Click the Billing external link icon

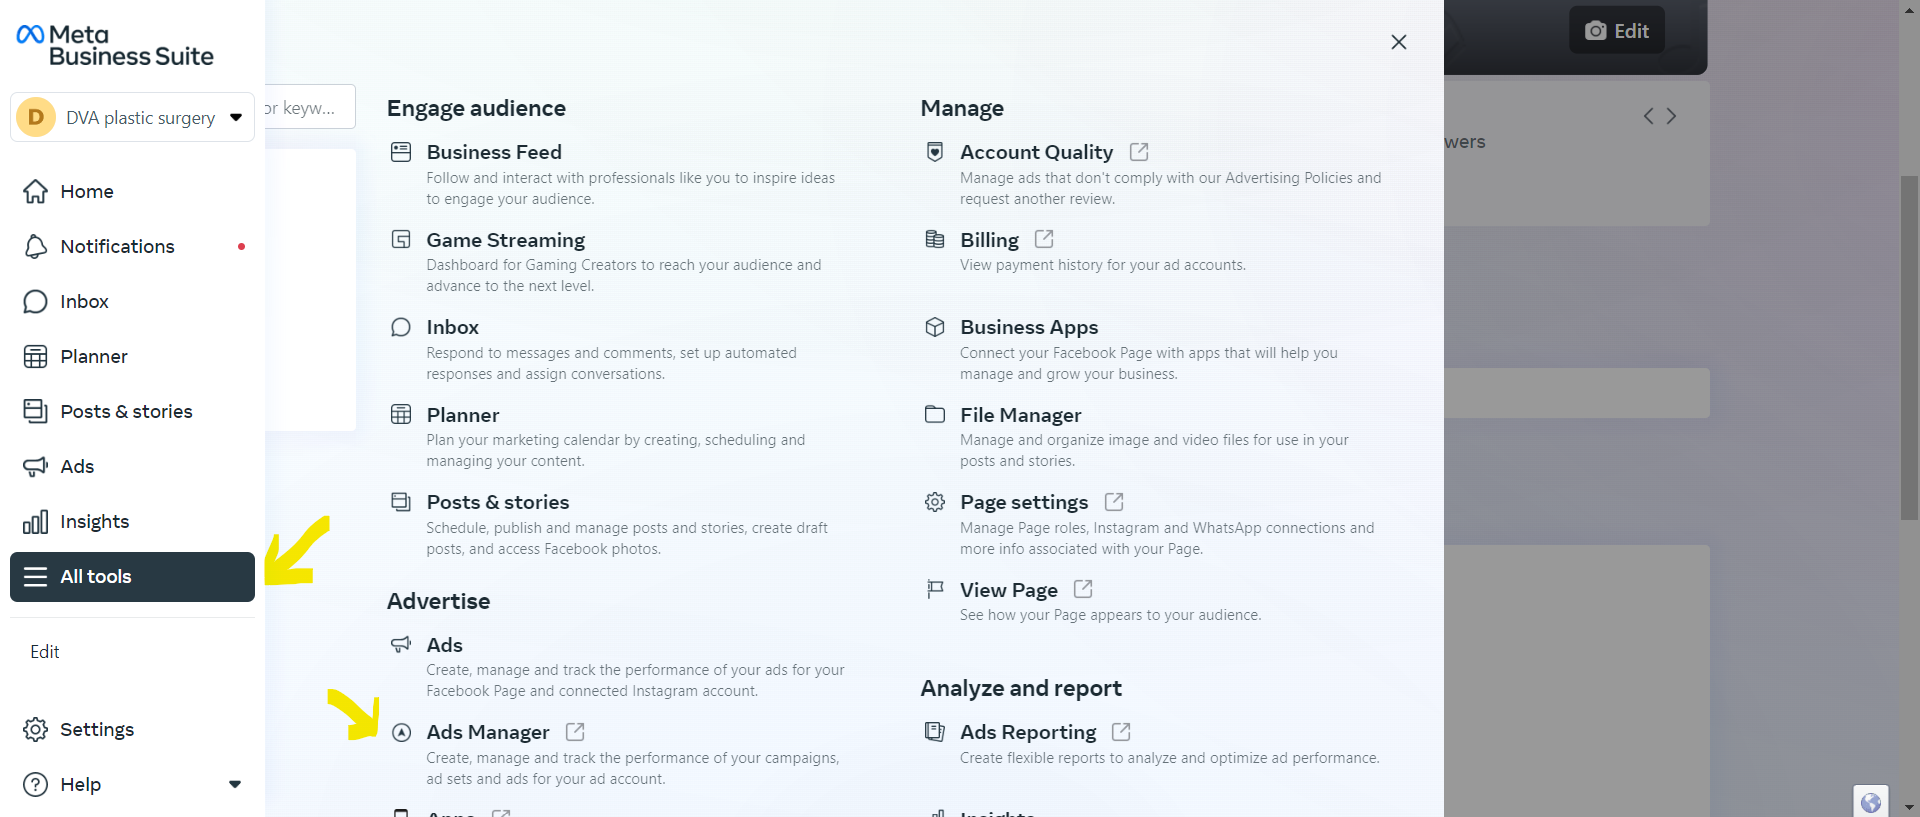tap(1044, 239)
